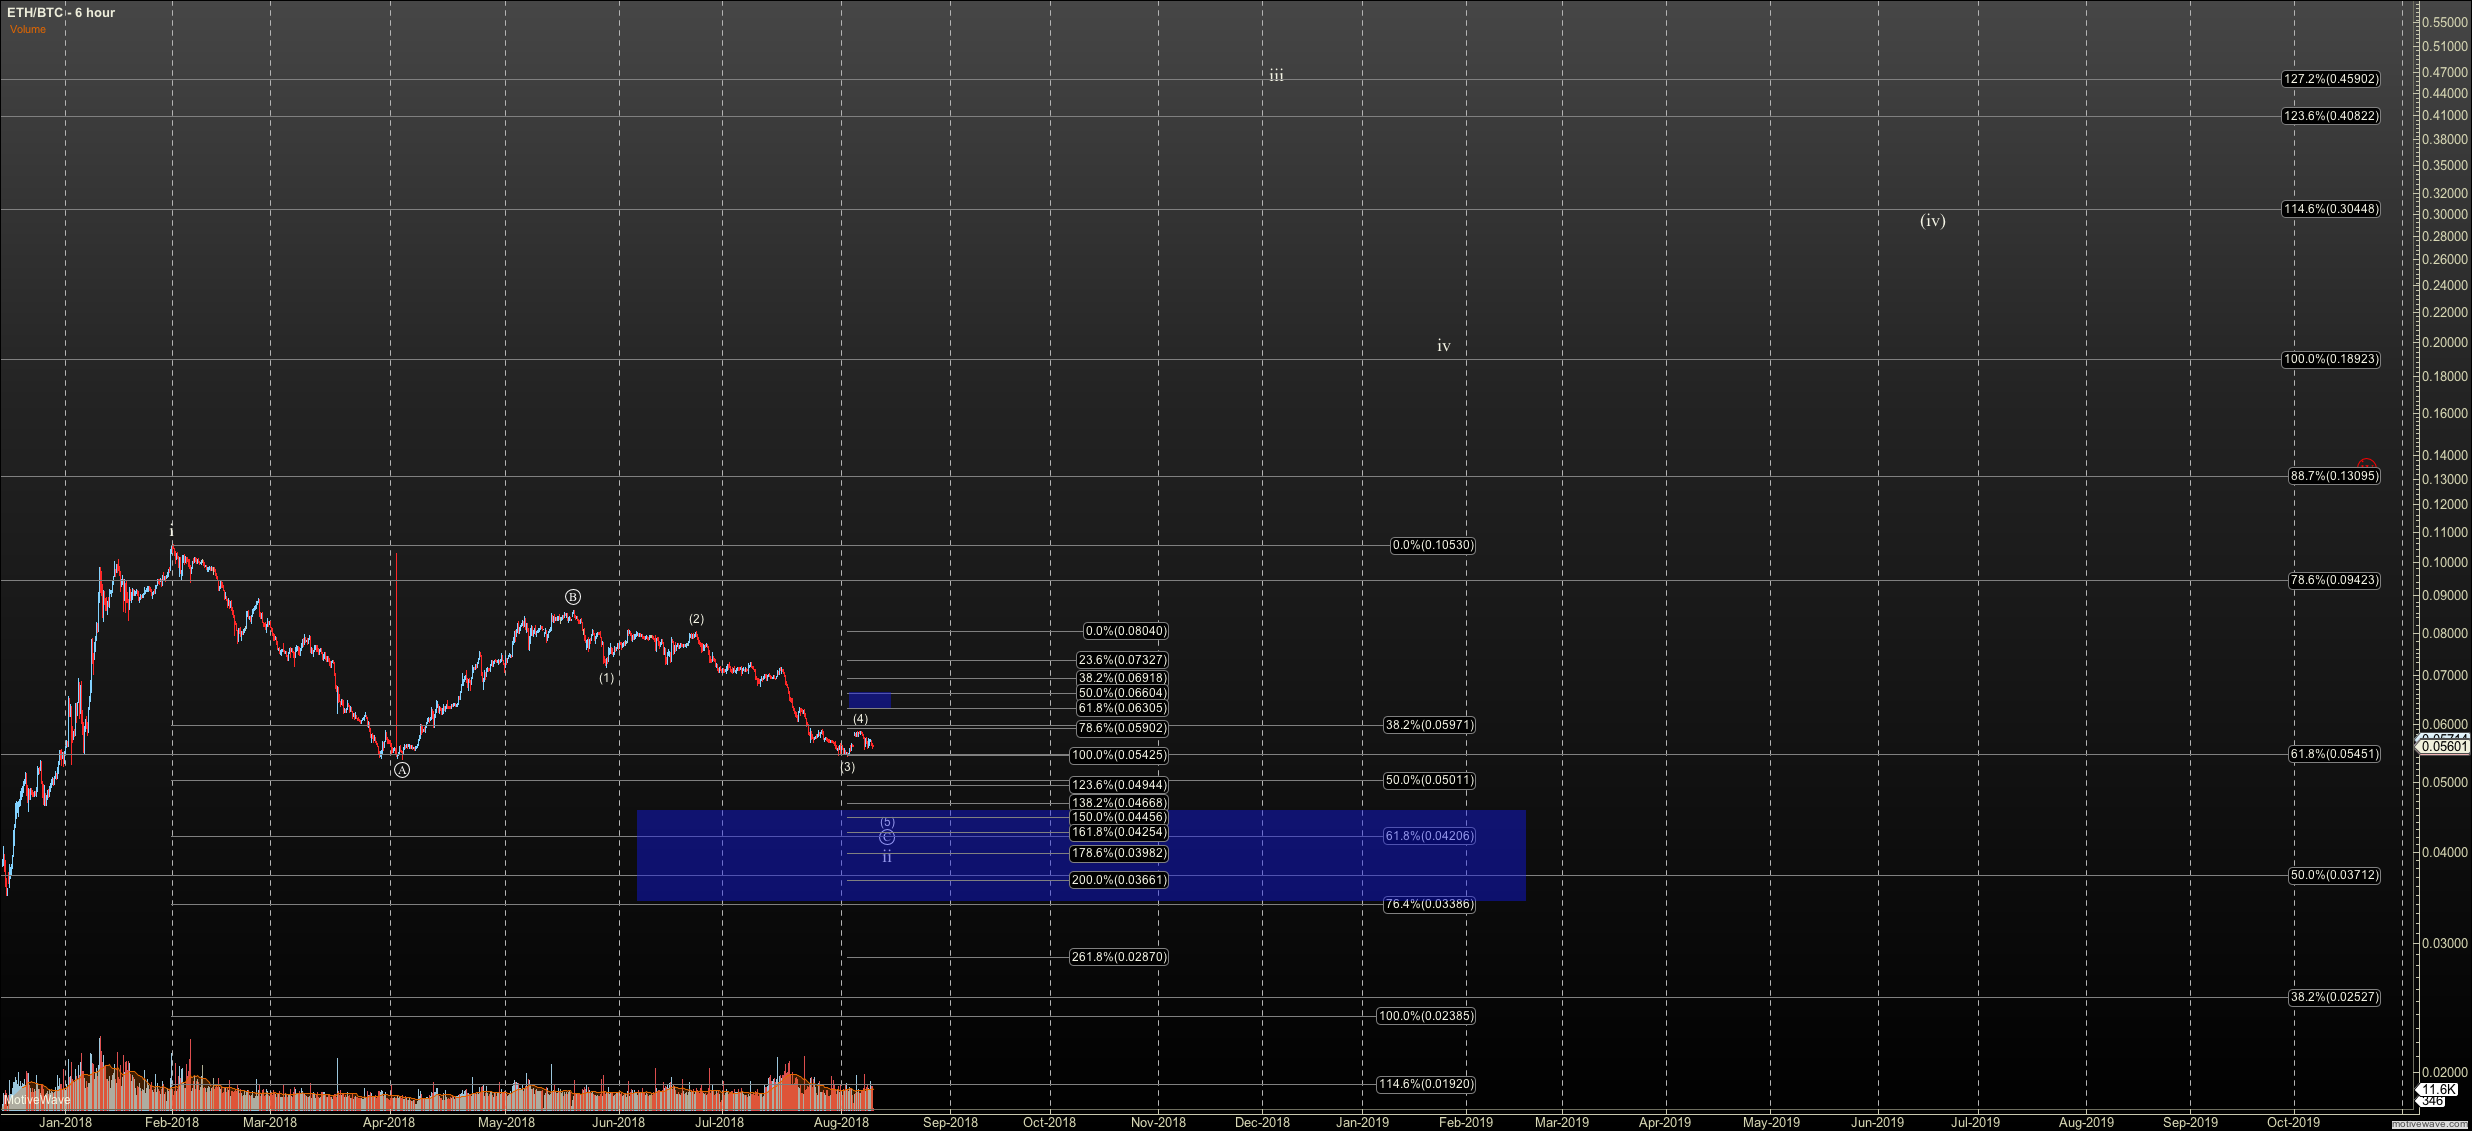
Task: Select the 161.8%(0.04254) level label
Action: [1119, 832]
